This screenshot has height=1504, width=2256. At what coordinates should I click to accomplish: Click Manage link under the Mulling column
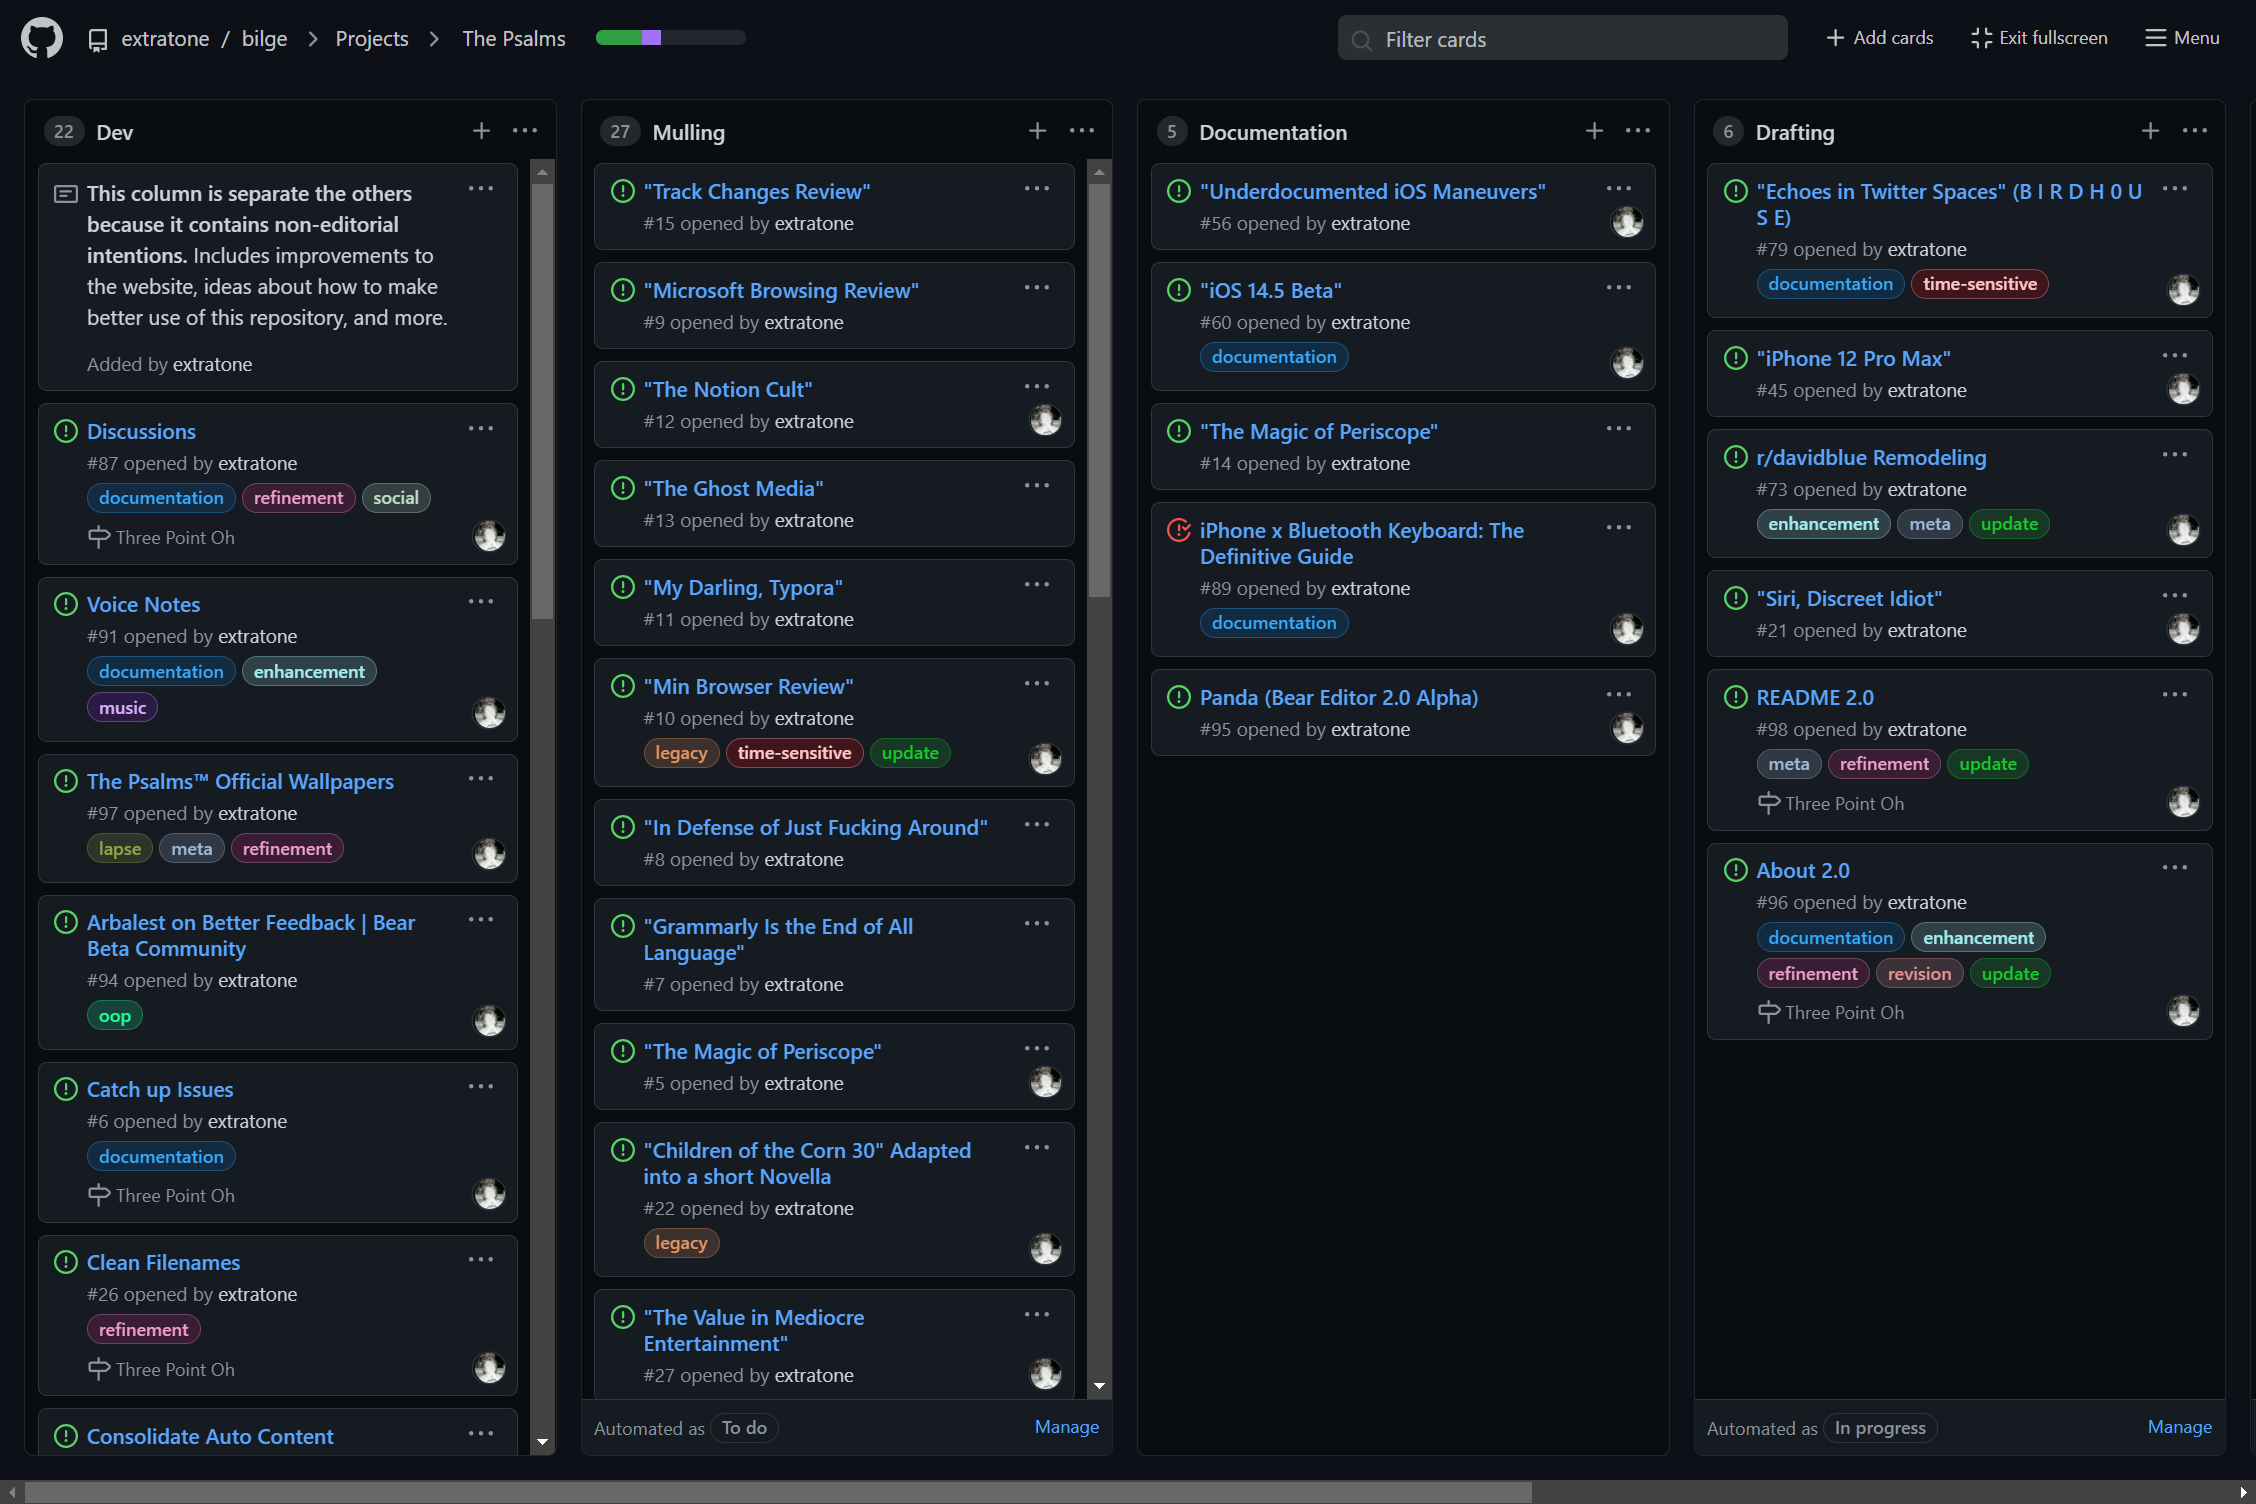tap(1066, 1427)
